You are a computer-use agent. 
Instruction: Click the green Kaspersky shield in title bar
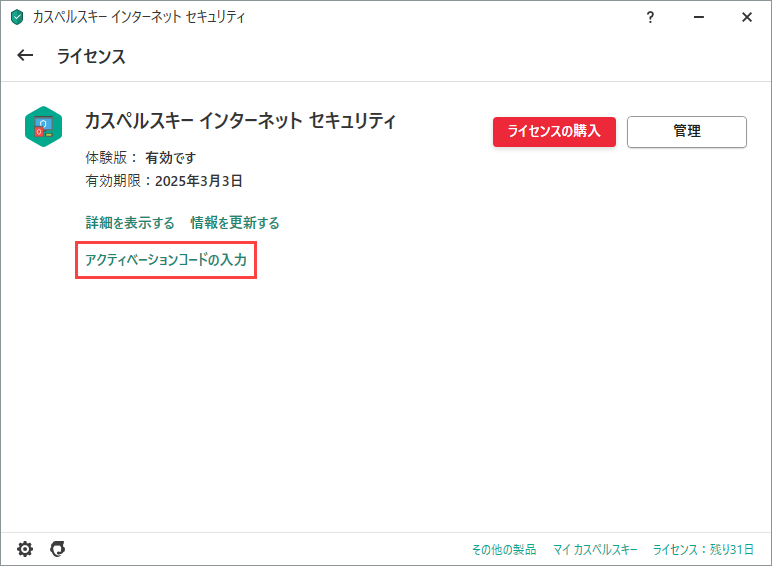pyautogui.click(x=17, y=17)
